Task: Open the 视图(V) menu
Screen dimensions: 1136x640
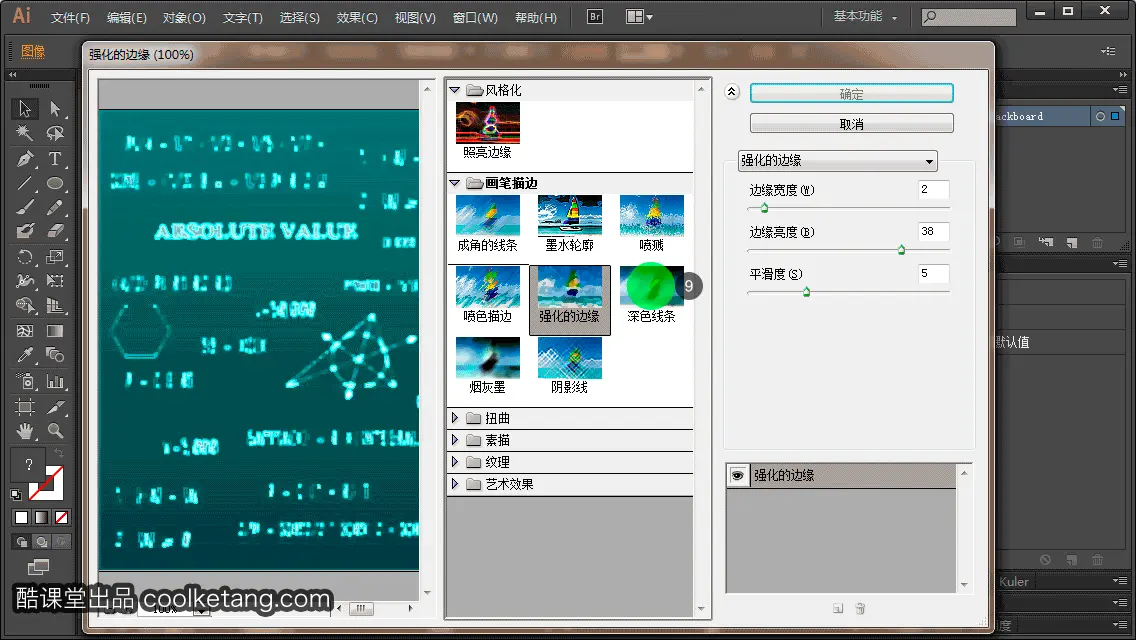Action: [x=415, y=17]
